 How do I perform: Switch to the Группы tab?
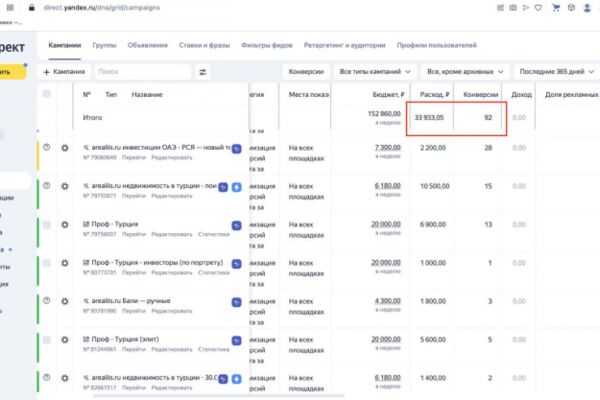pyautogui.click(x=104, y=45)
